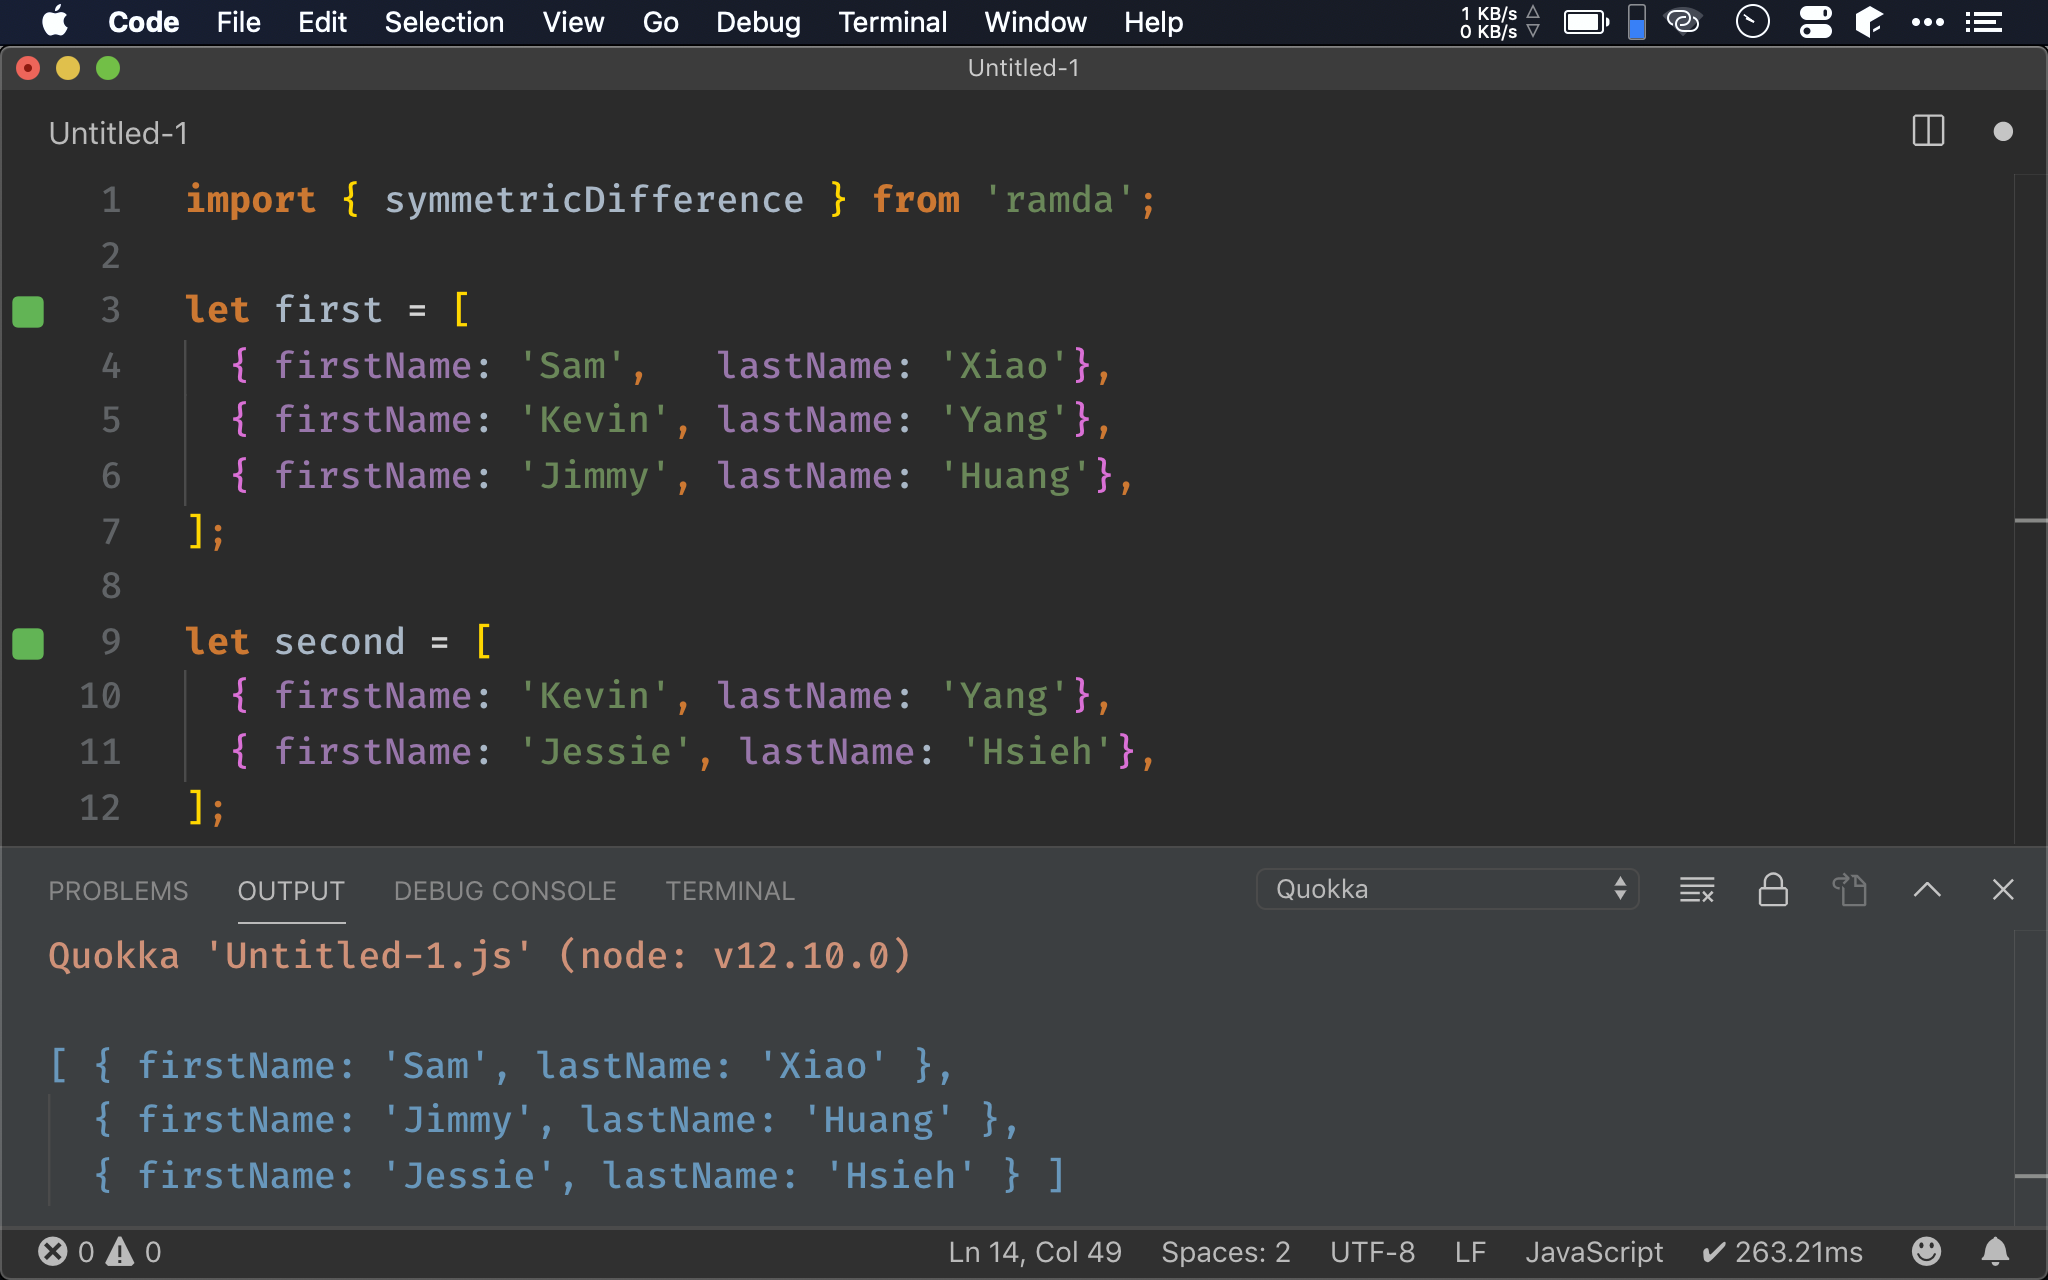Switch to the Output tab
Screen dimensions: 2048x1280
pyautogui.click(x=291, y=890)
